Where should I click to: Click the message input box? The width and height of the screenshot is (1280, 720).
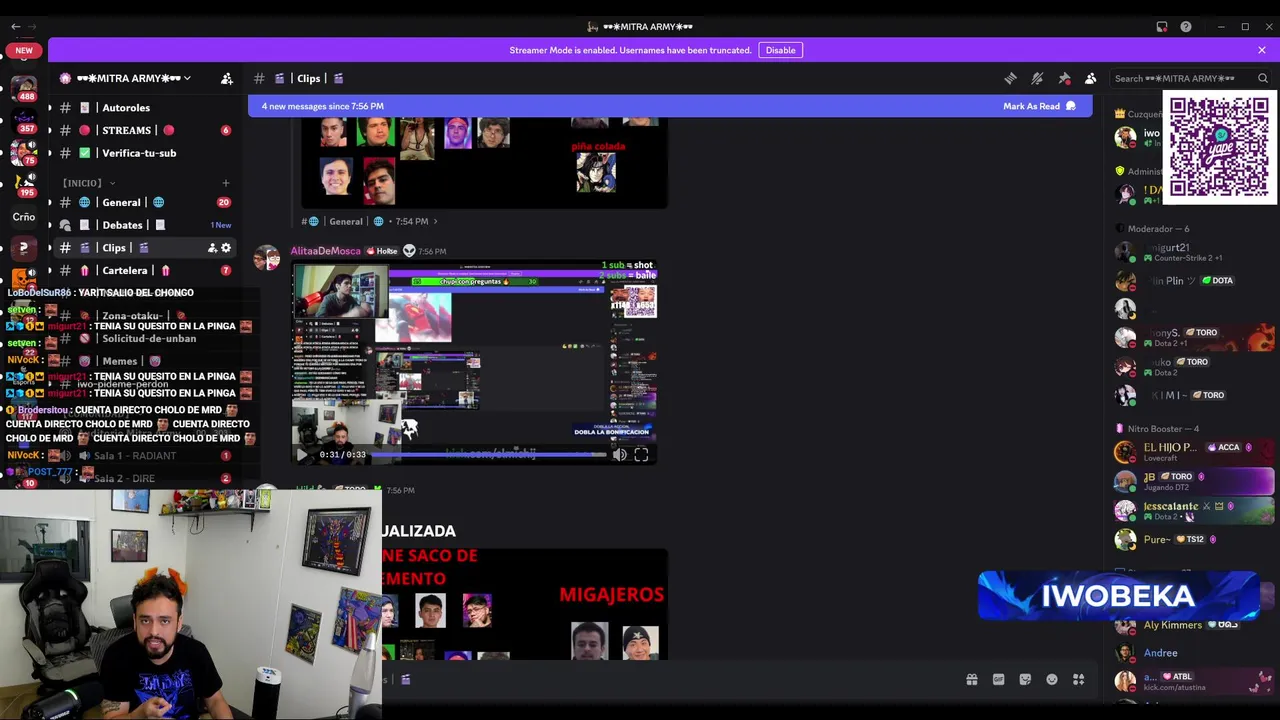[670, 680]
